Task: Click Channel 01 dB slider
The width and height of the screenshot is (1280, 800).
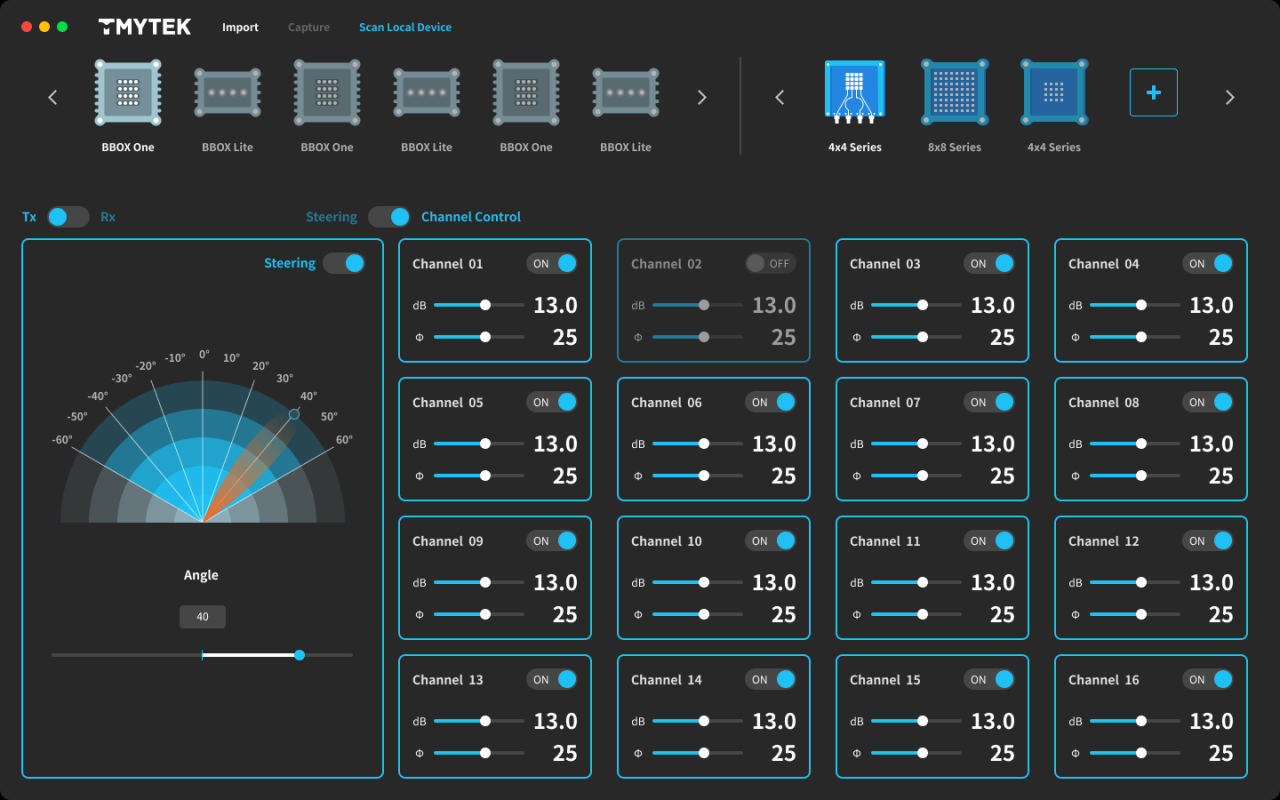Action: 479,305
